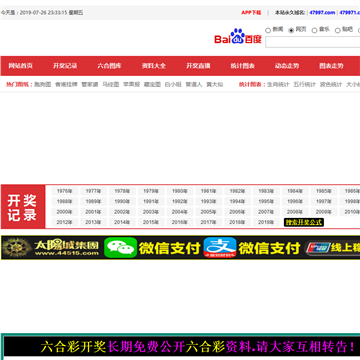Open the 2008年 draw records
The image size is (360, 360).
coord(295,212)
